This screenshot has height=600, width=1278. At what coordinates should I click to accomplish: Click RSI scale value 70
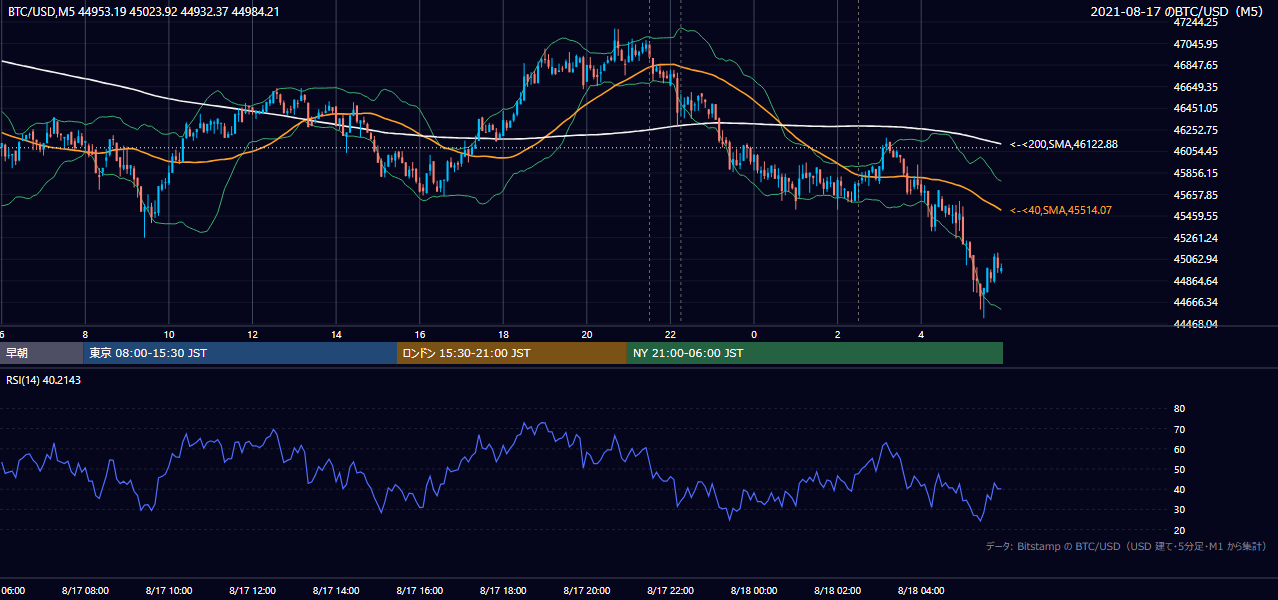click(x=1179, y=429)
